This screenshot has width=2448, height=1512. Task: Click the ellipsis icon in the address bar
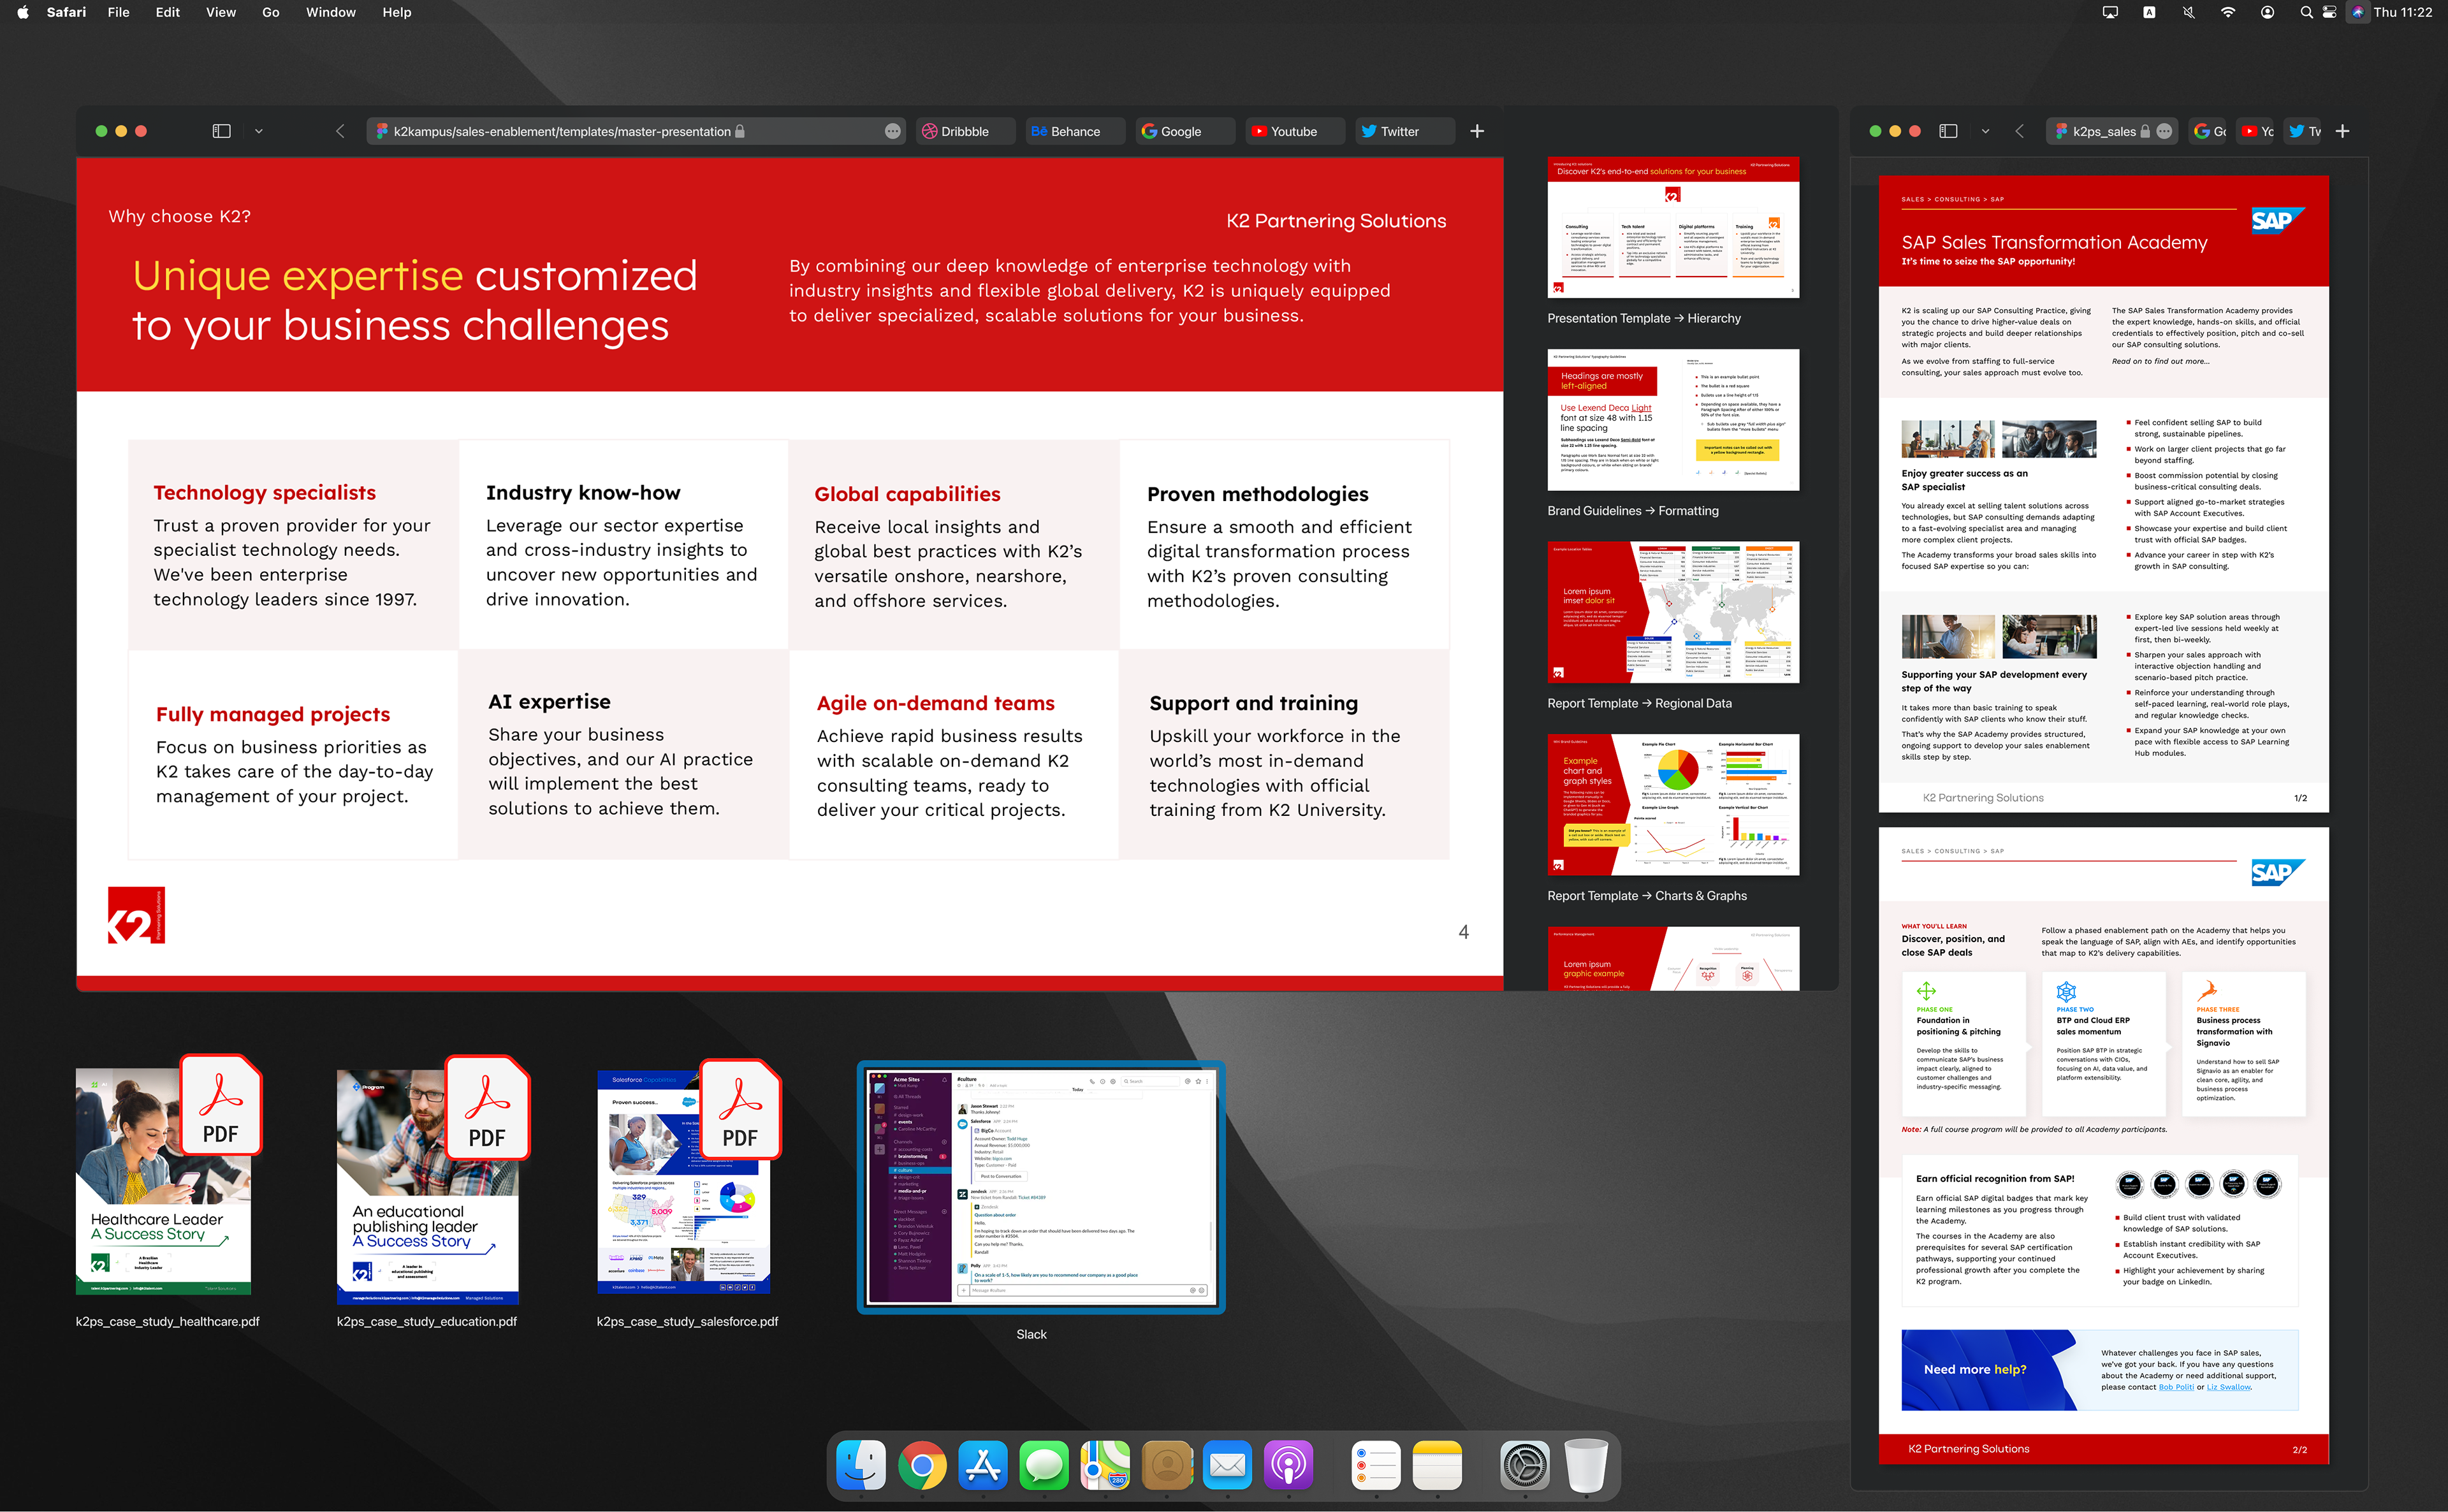[892, 131]
